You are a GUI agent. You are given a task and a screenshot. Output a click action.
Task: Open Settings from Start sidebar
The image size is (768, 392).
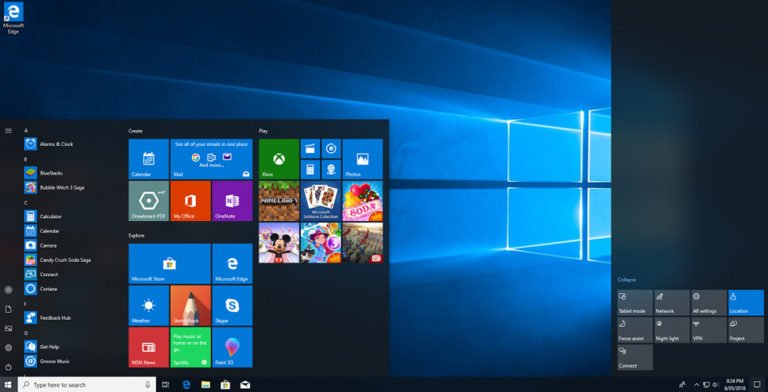[x=8, y=347]
